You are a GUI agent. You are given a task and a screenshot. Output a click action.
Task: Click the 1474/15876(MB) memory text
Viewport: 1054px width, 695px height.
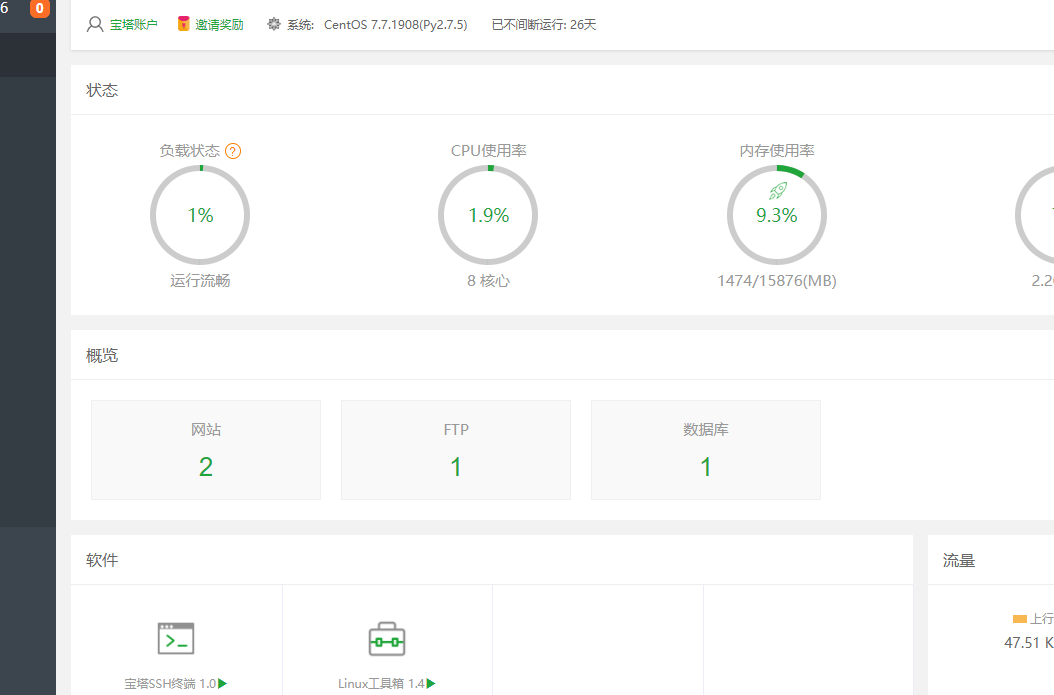click(x=777, y=281)
